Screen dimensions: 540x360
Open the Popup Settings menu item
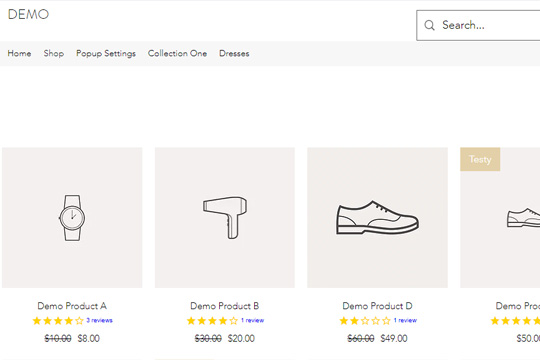pos(106,54)
